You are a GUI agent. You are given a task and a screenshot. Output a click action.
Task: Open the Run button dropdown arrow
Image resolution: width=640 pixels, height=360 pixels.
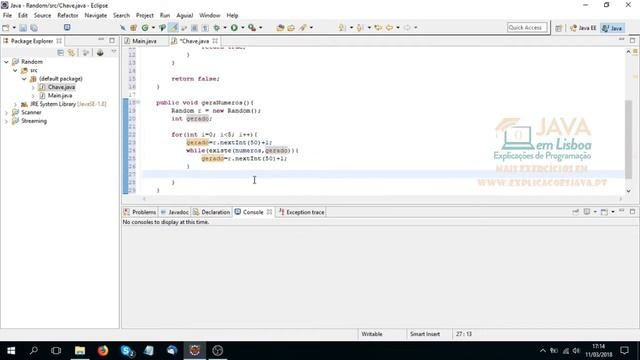pos(242,28)
